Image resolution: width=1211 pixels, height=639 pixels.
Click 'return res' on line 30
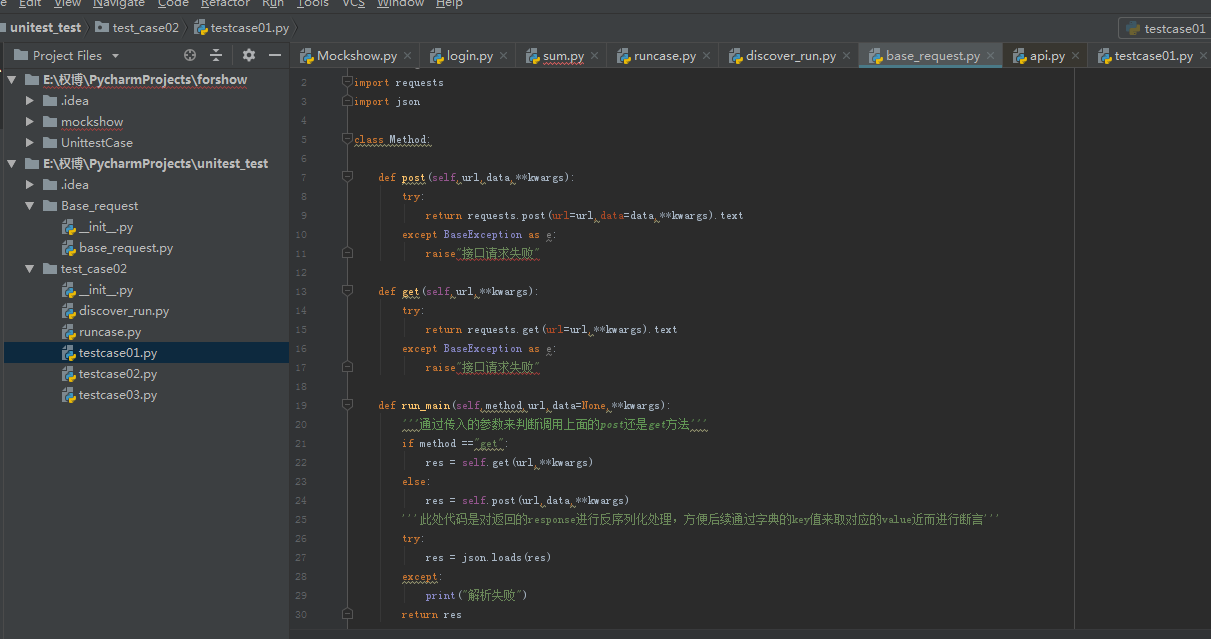[432, 614]
